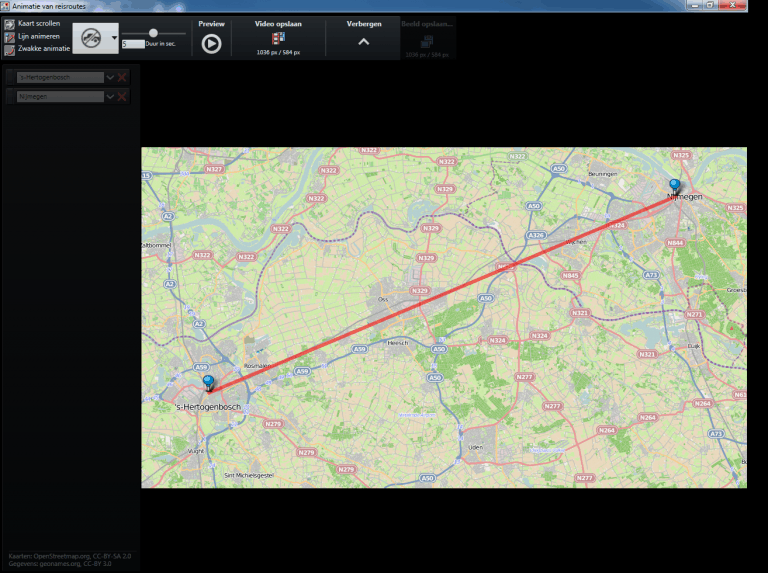
Task: Click the Preview label
Action: [x=211, y=24]
